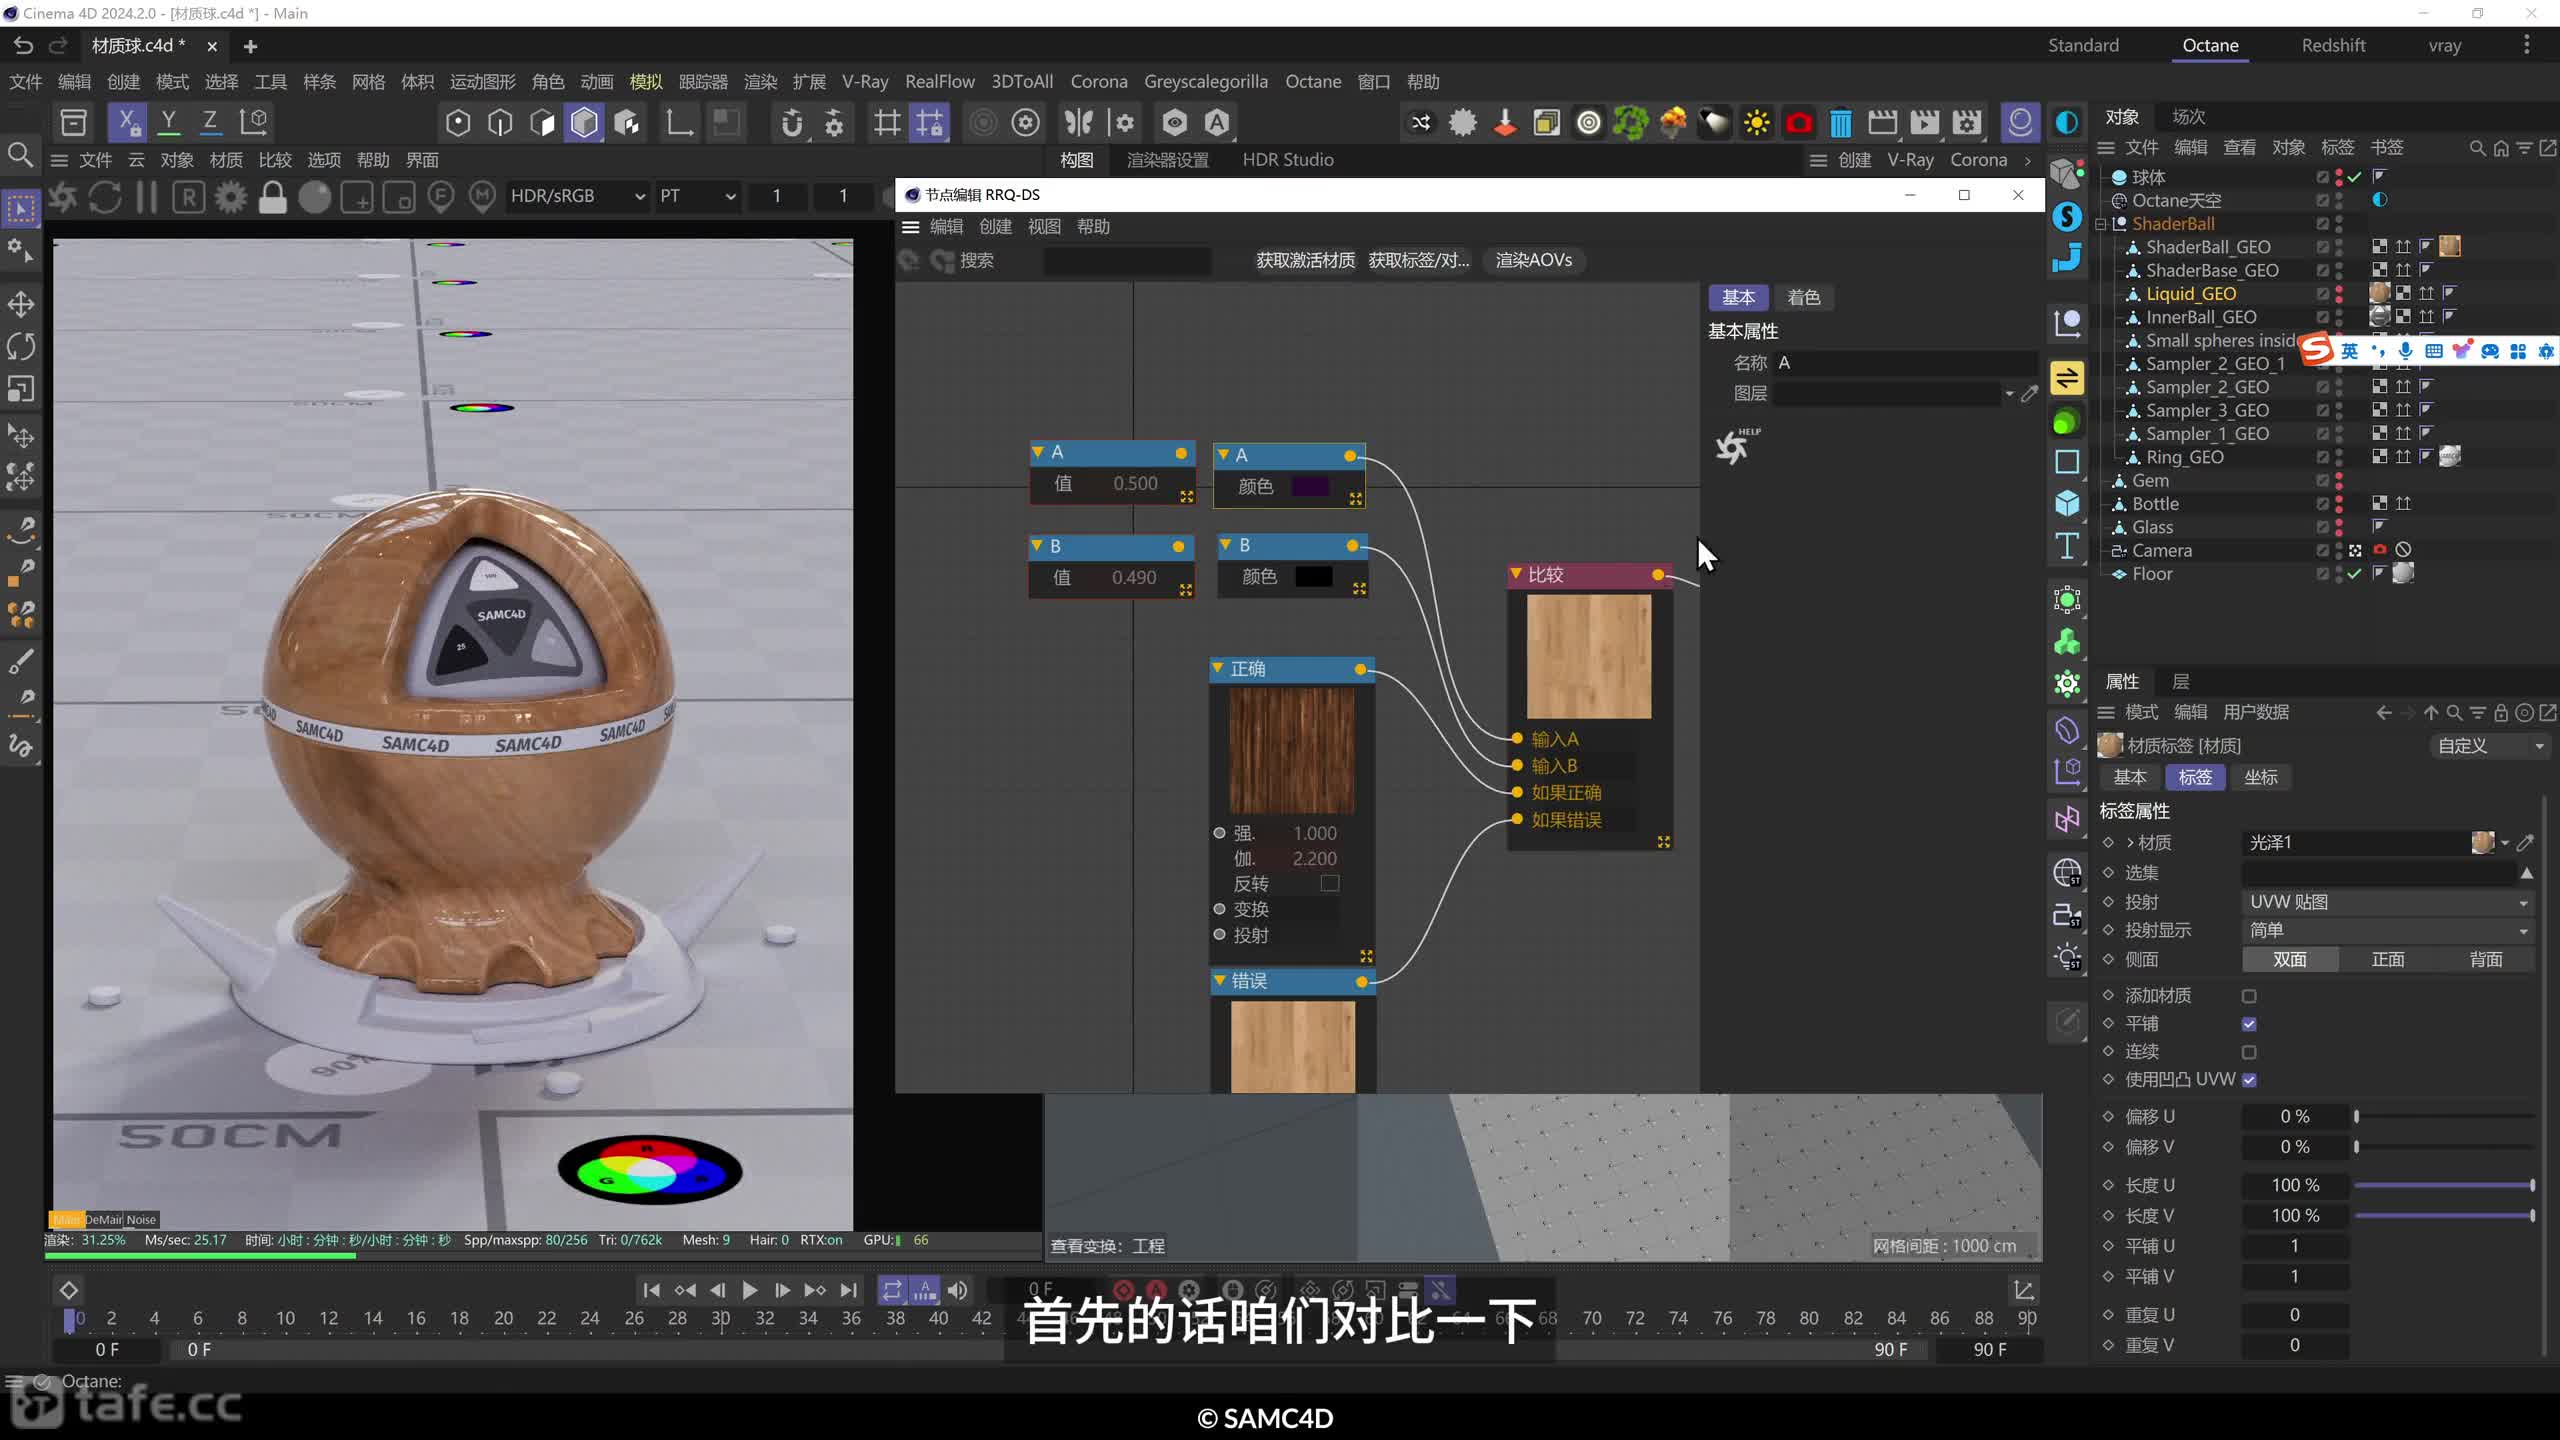Open the 自定义 preset dropdown
The height and width of the screenshot is (1440, 2560).
(2490, 746)
